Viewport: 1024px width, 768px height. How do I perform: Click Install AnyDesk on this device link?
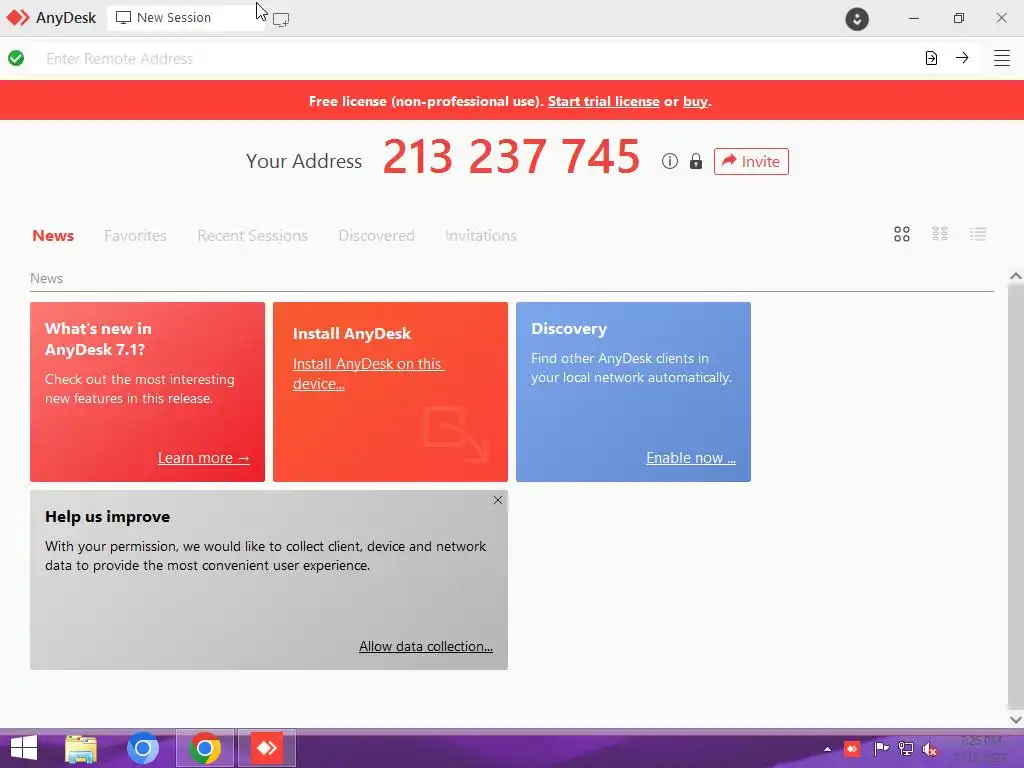pos(368,374)
